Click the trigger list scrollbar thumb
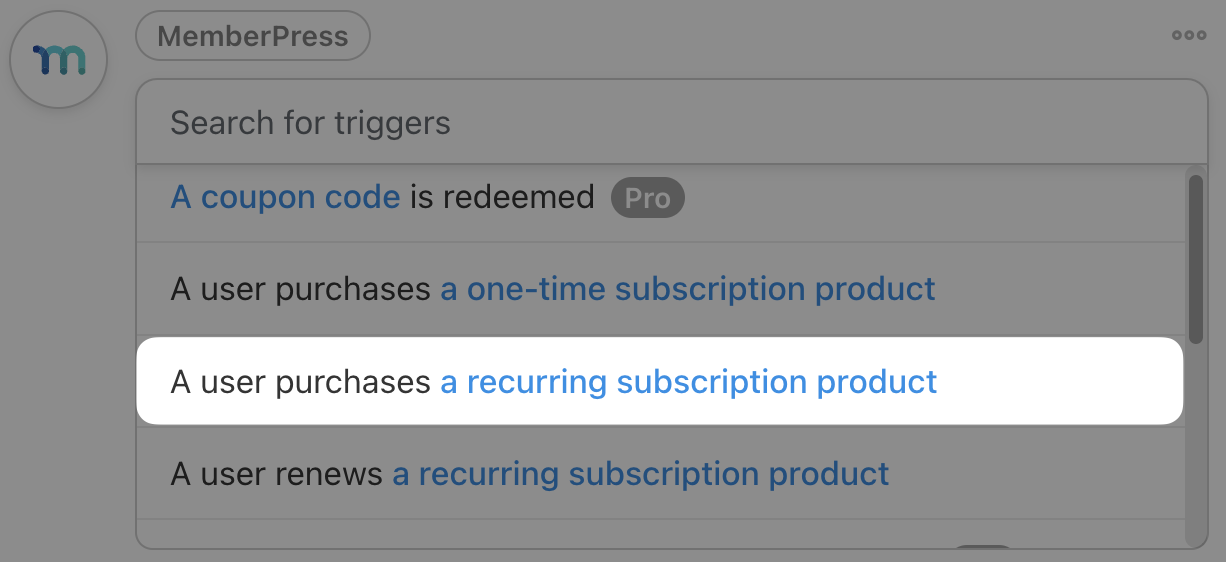Image resolution: width=1226 pixels, height=562 pixels. pyautogui.click(x=1195, y=260)
